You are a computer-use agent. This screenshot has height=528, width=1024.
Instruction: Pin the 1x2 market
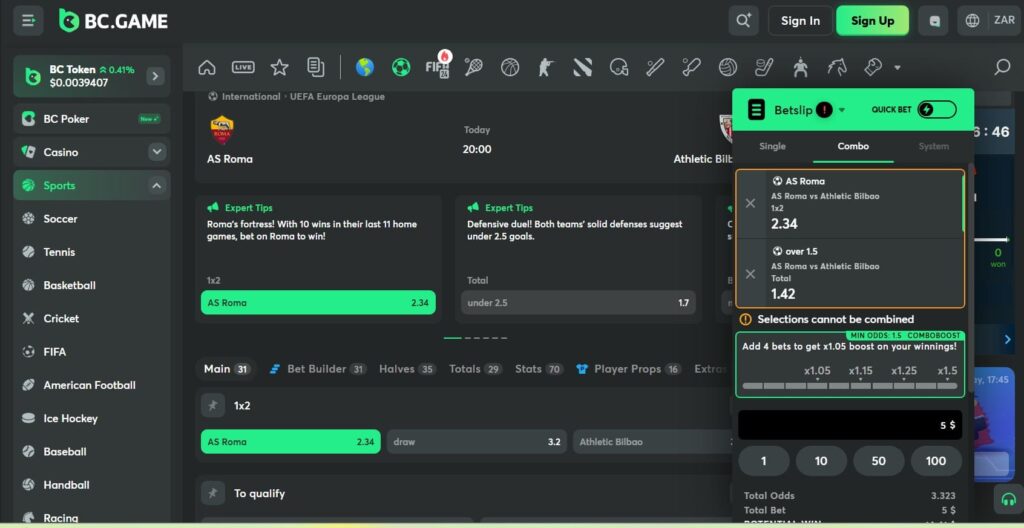pos(212,406)
